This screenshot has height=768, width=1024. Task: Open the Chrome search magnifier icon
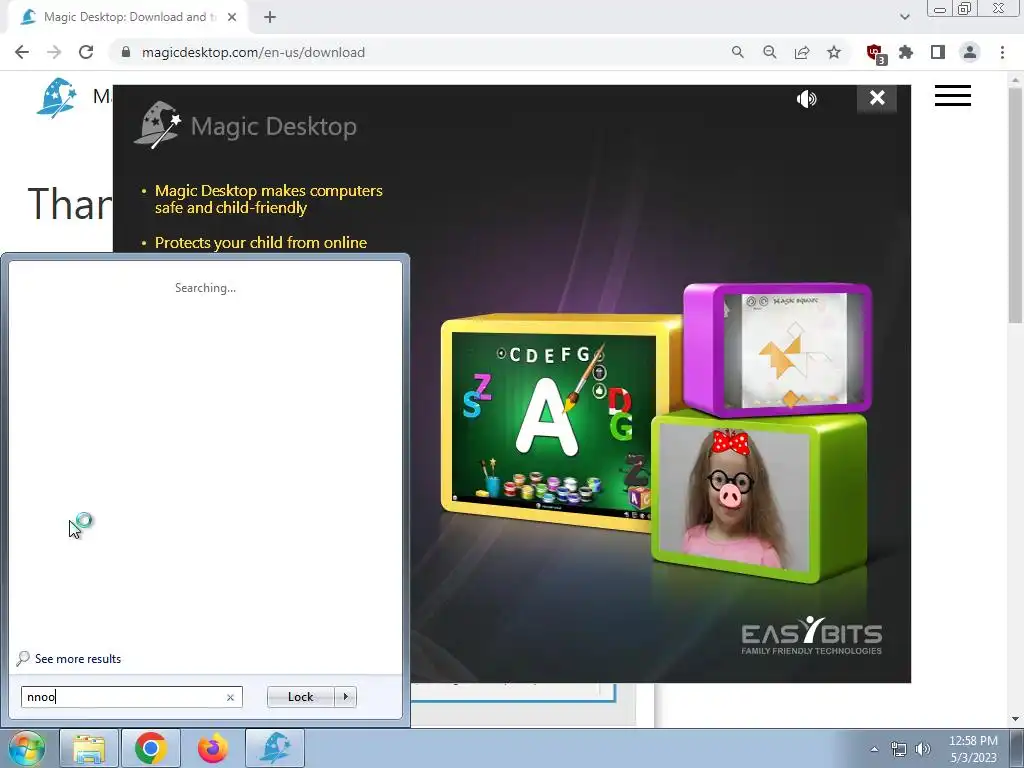point(737,52)
